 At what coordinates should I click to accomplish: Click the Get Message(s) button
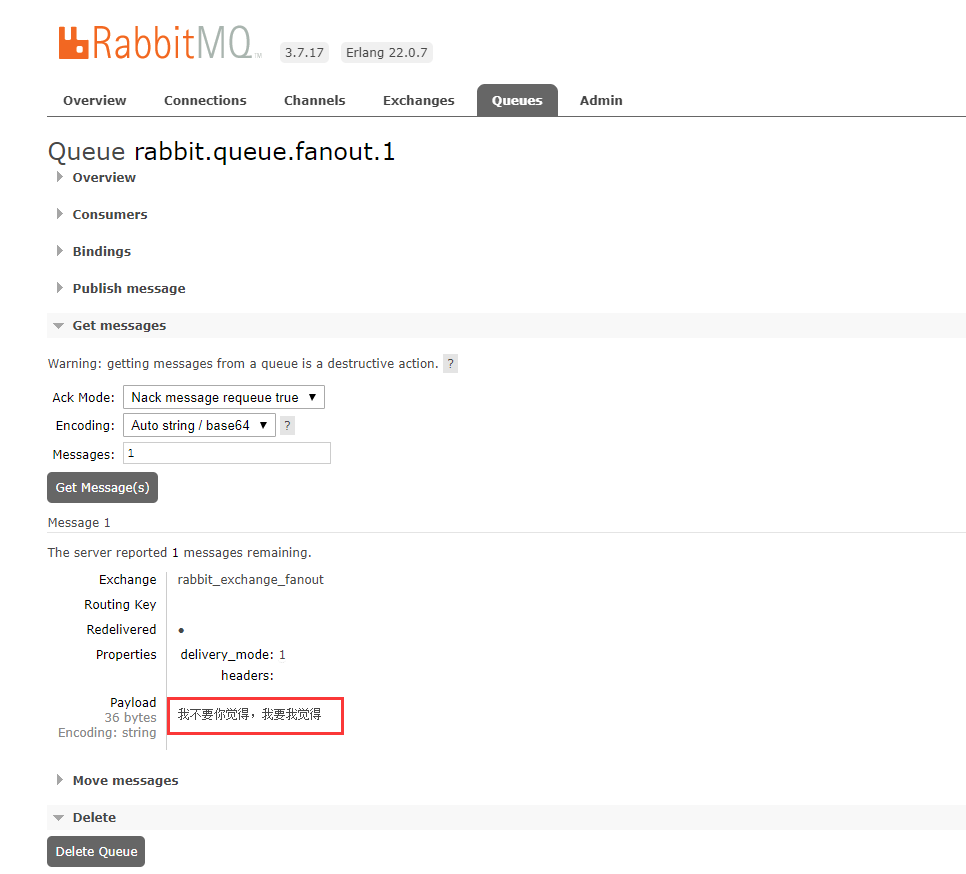click(x=102, y=488)
